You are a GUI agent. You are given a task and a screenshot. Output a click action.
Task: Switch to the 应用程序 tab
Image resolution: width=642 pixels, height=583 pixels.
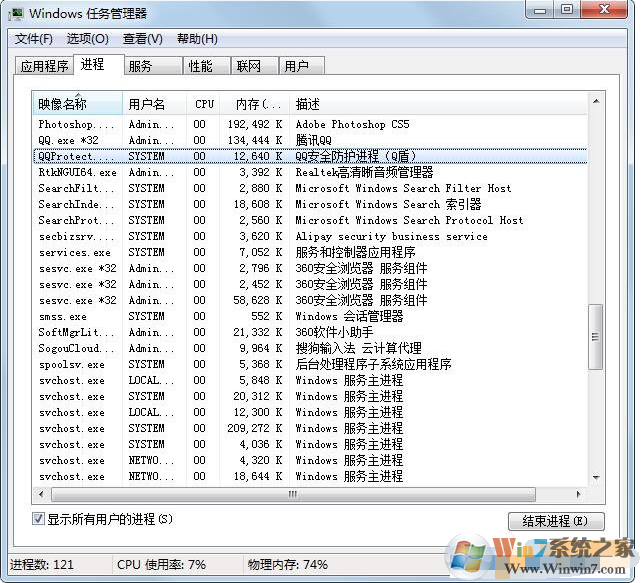pyautogui.click(x=45, y=66)
